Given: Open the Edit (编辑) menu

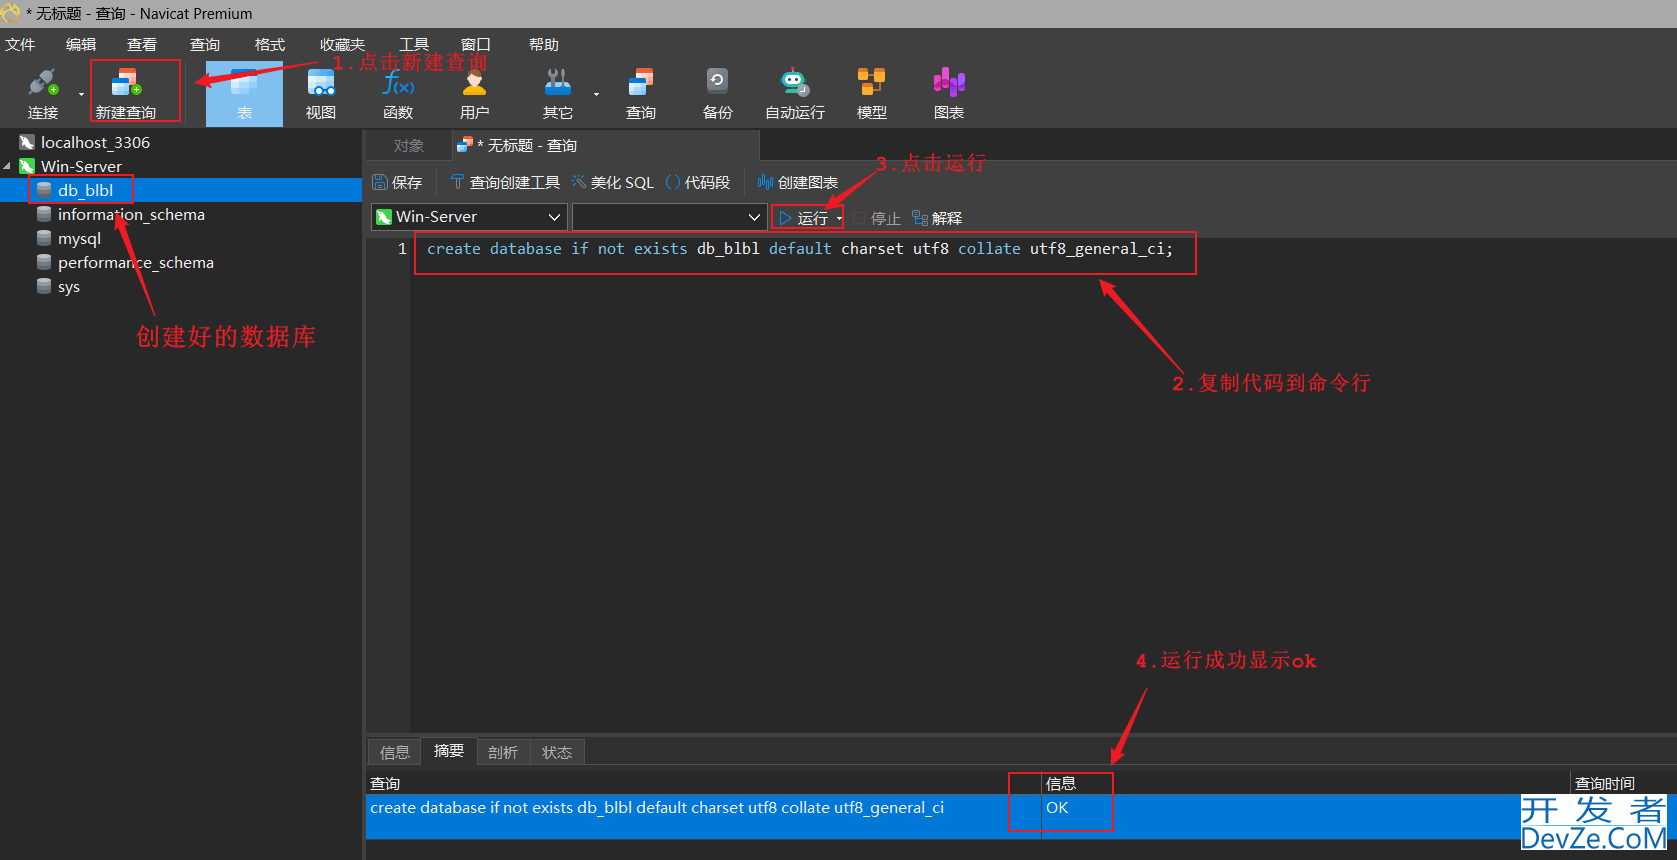Looking at the screenshot, I should (x=81, y=45).
